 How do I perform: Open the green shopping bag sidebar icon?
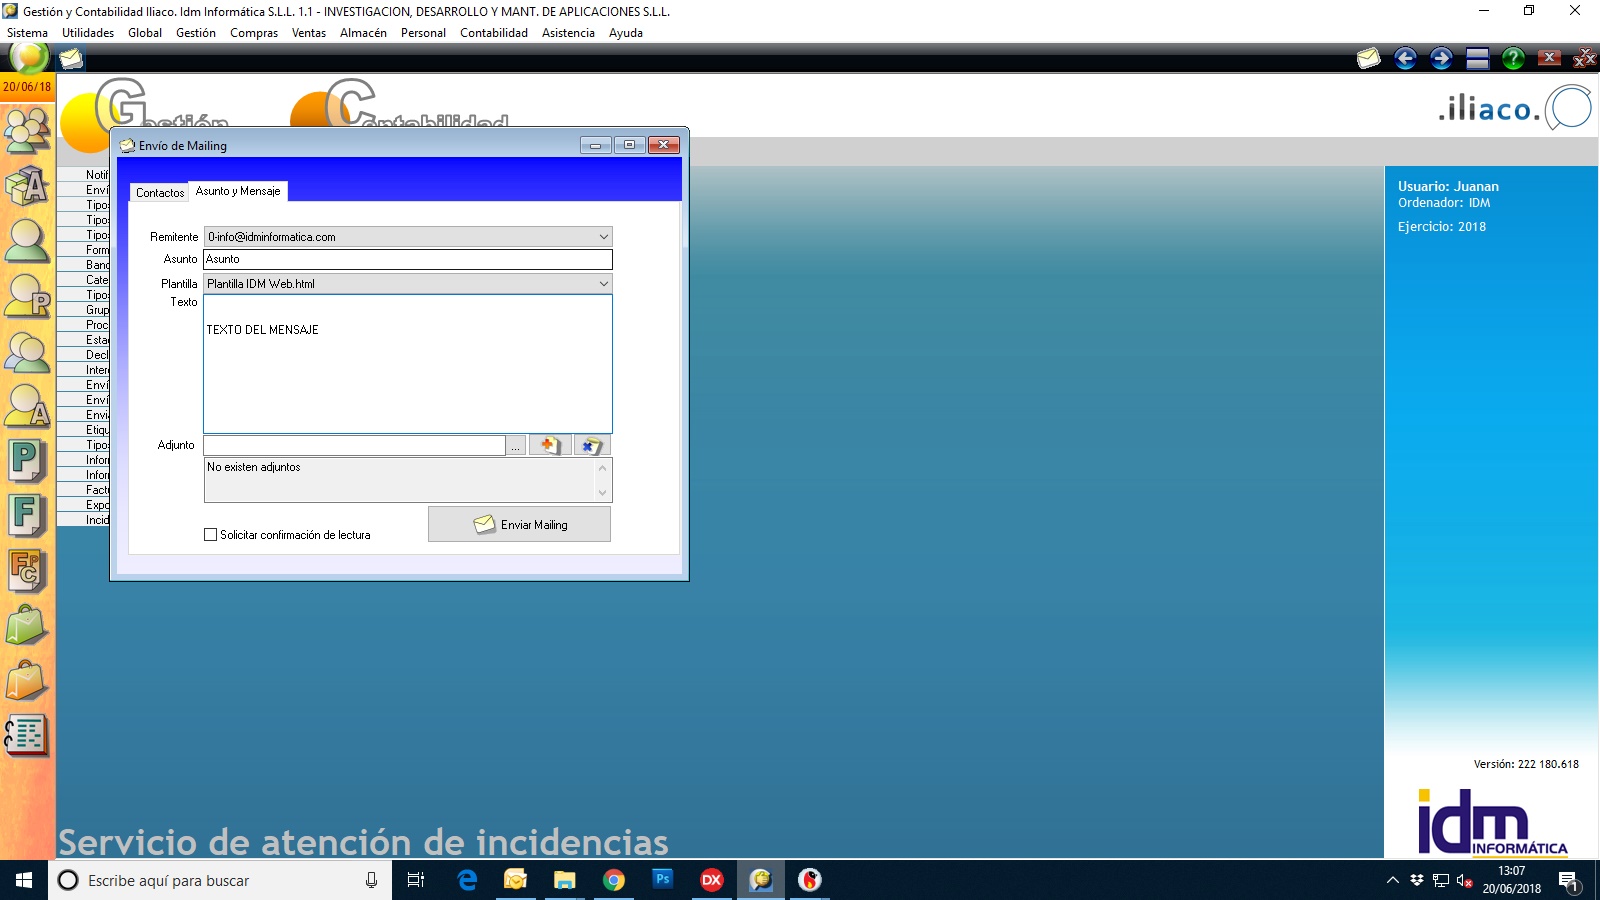[x=27, y=626]
